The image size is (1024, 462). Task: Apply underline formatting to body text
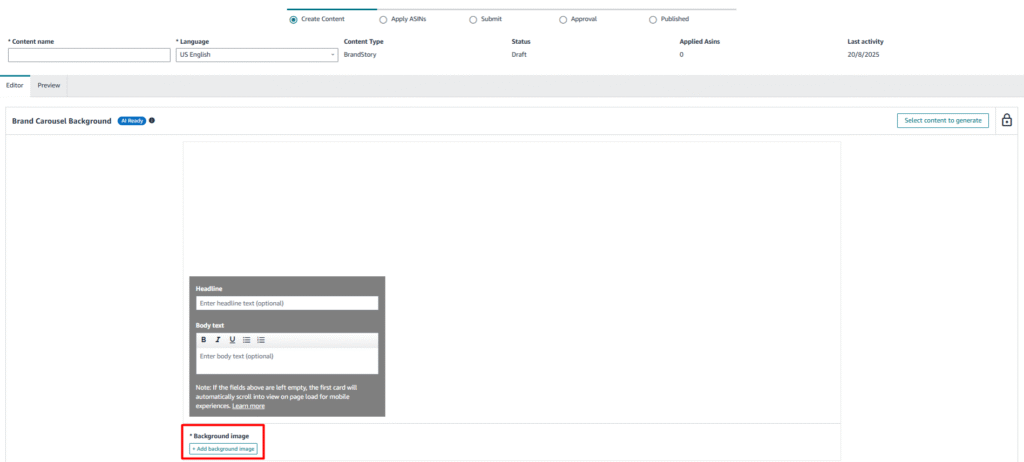tap(232, 340)
